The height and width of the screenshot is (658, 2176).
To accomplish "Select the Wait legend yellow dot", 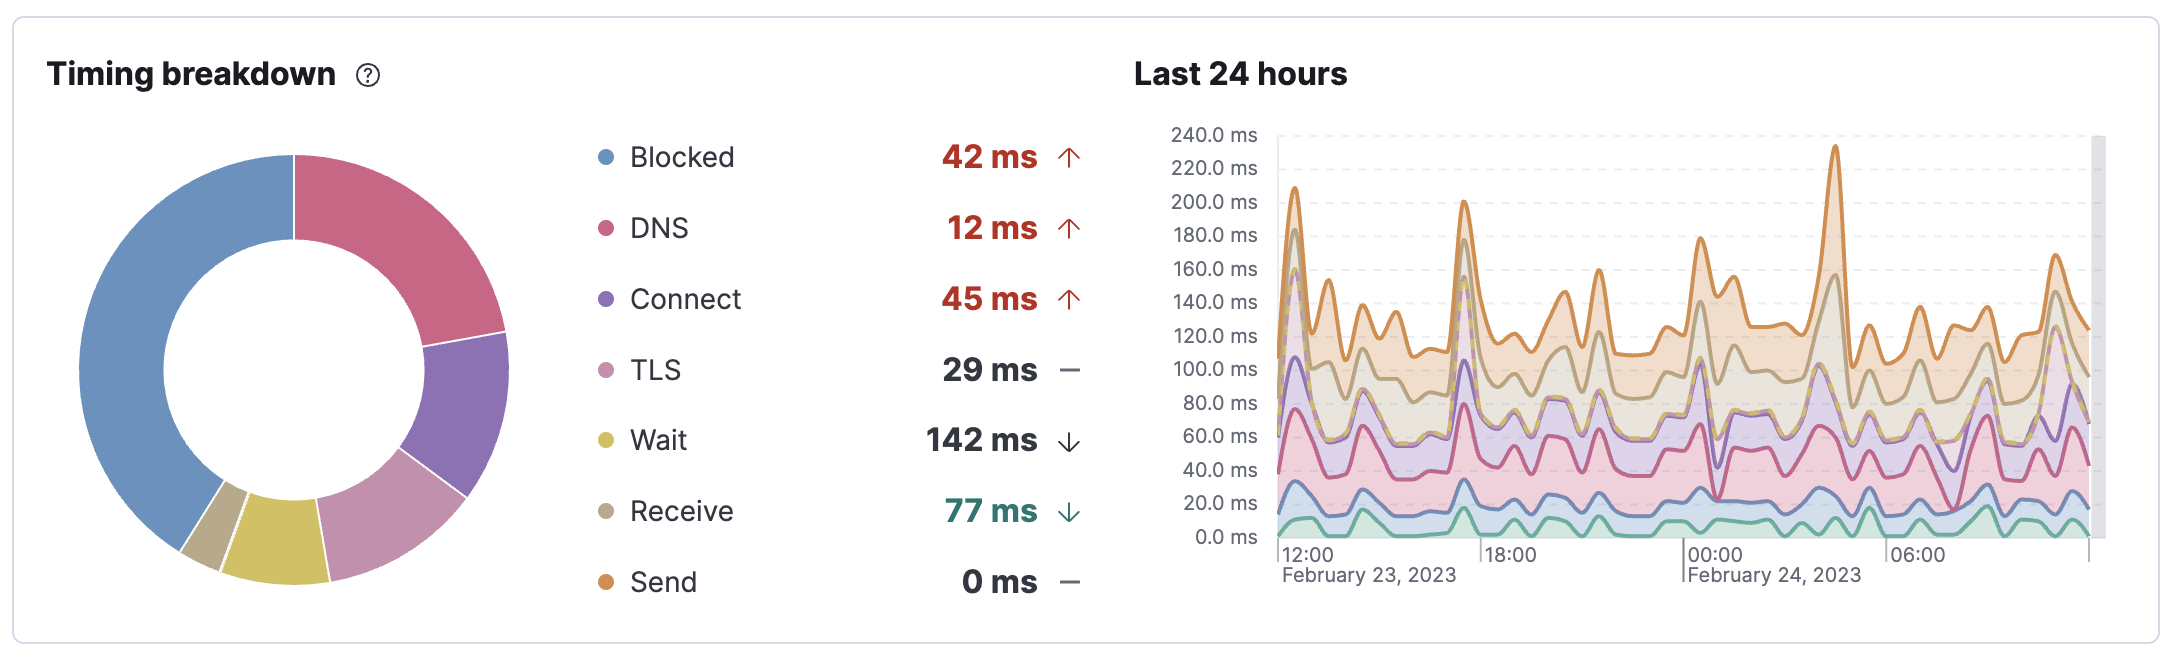I will click(606, 440).
